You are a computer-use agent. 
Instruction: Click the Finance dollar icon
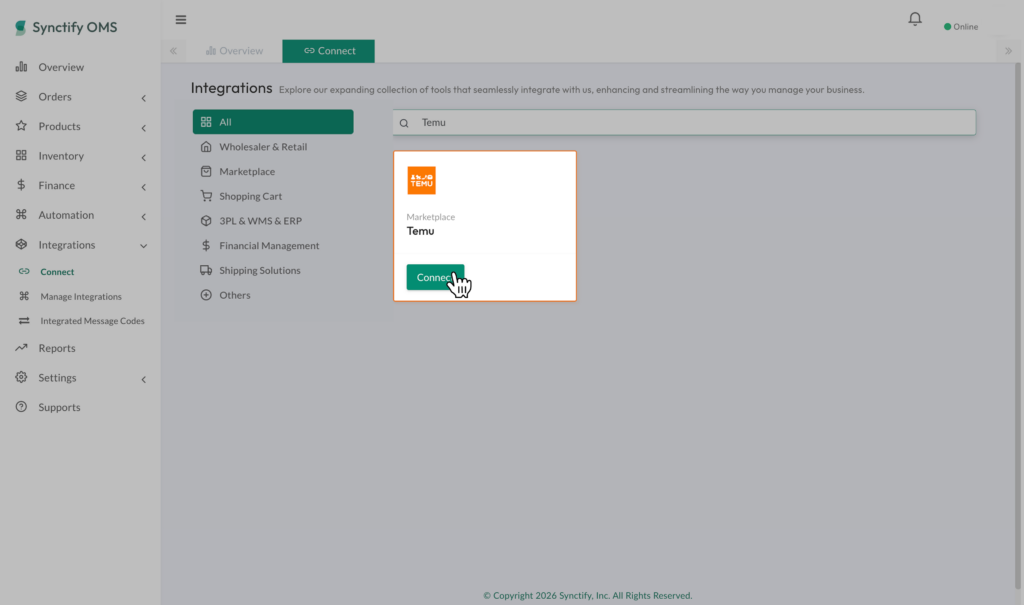click(22, 185)
